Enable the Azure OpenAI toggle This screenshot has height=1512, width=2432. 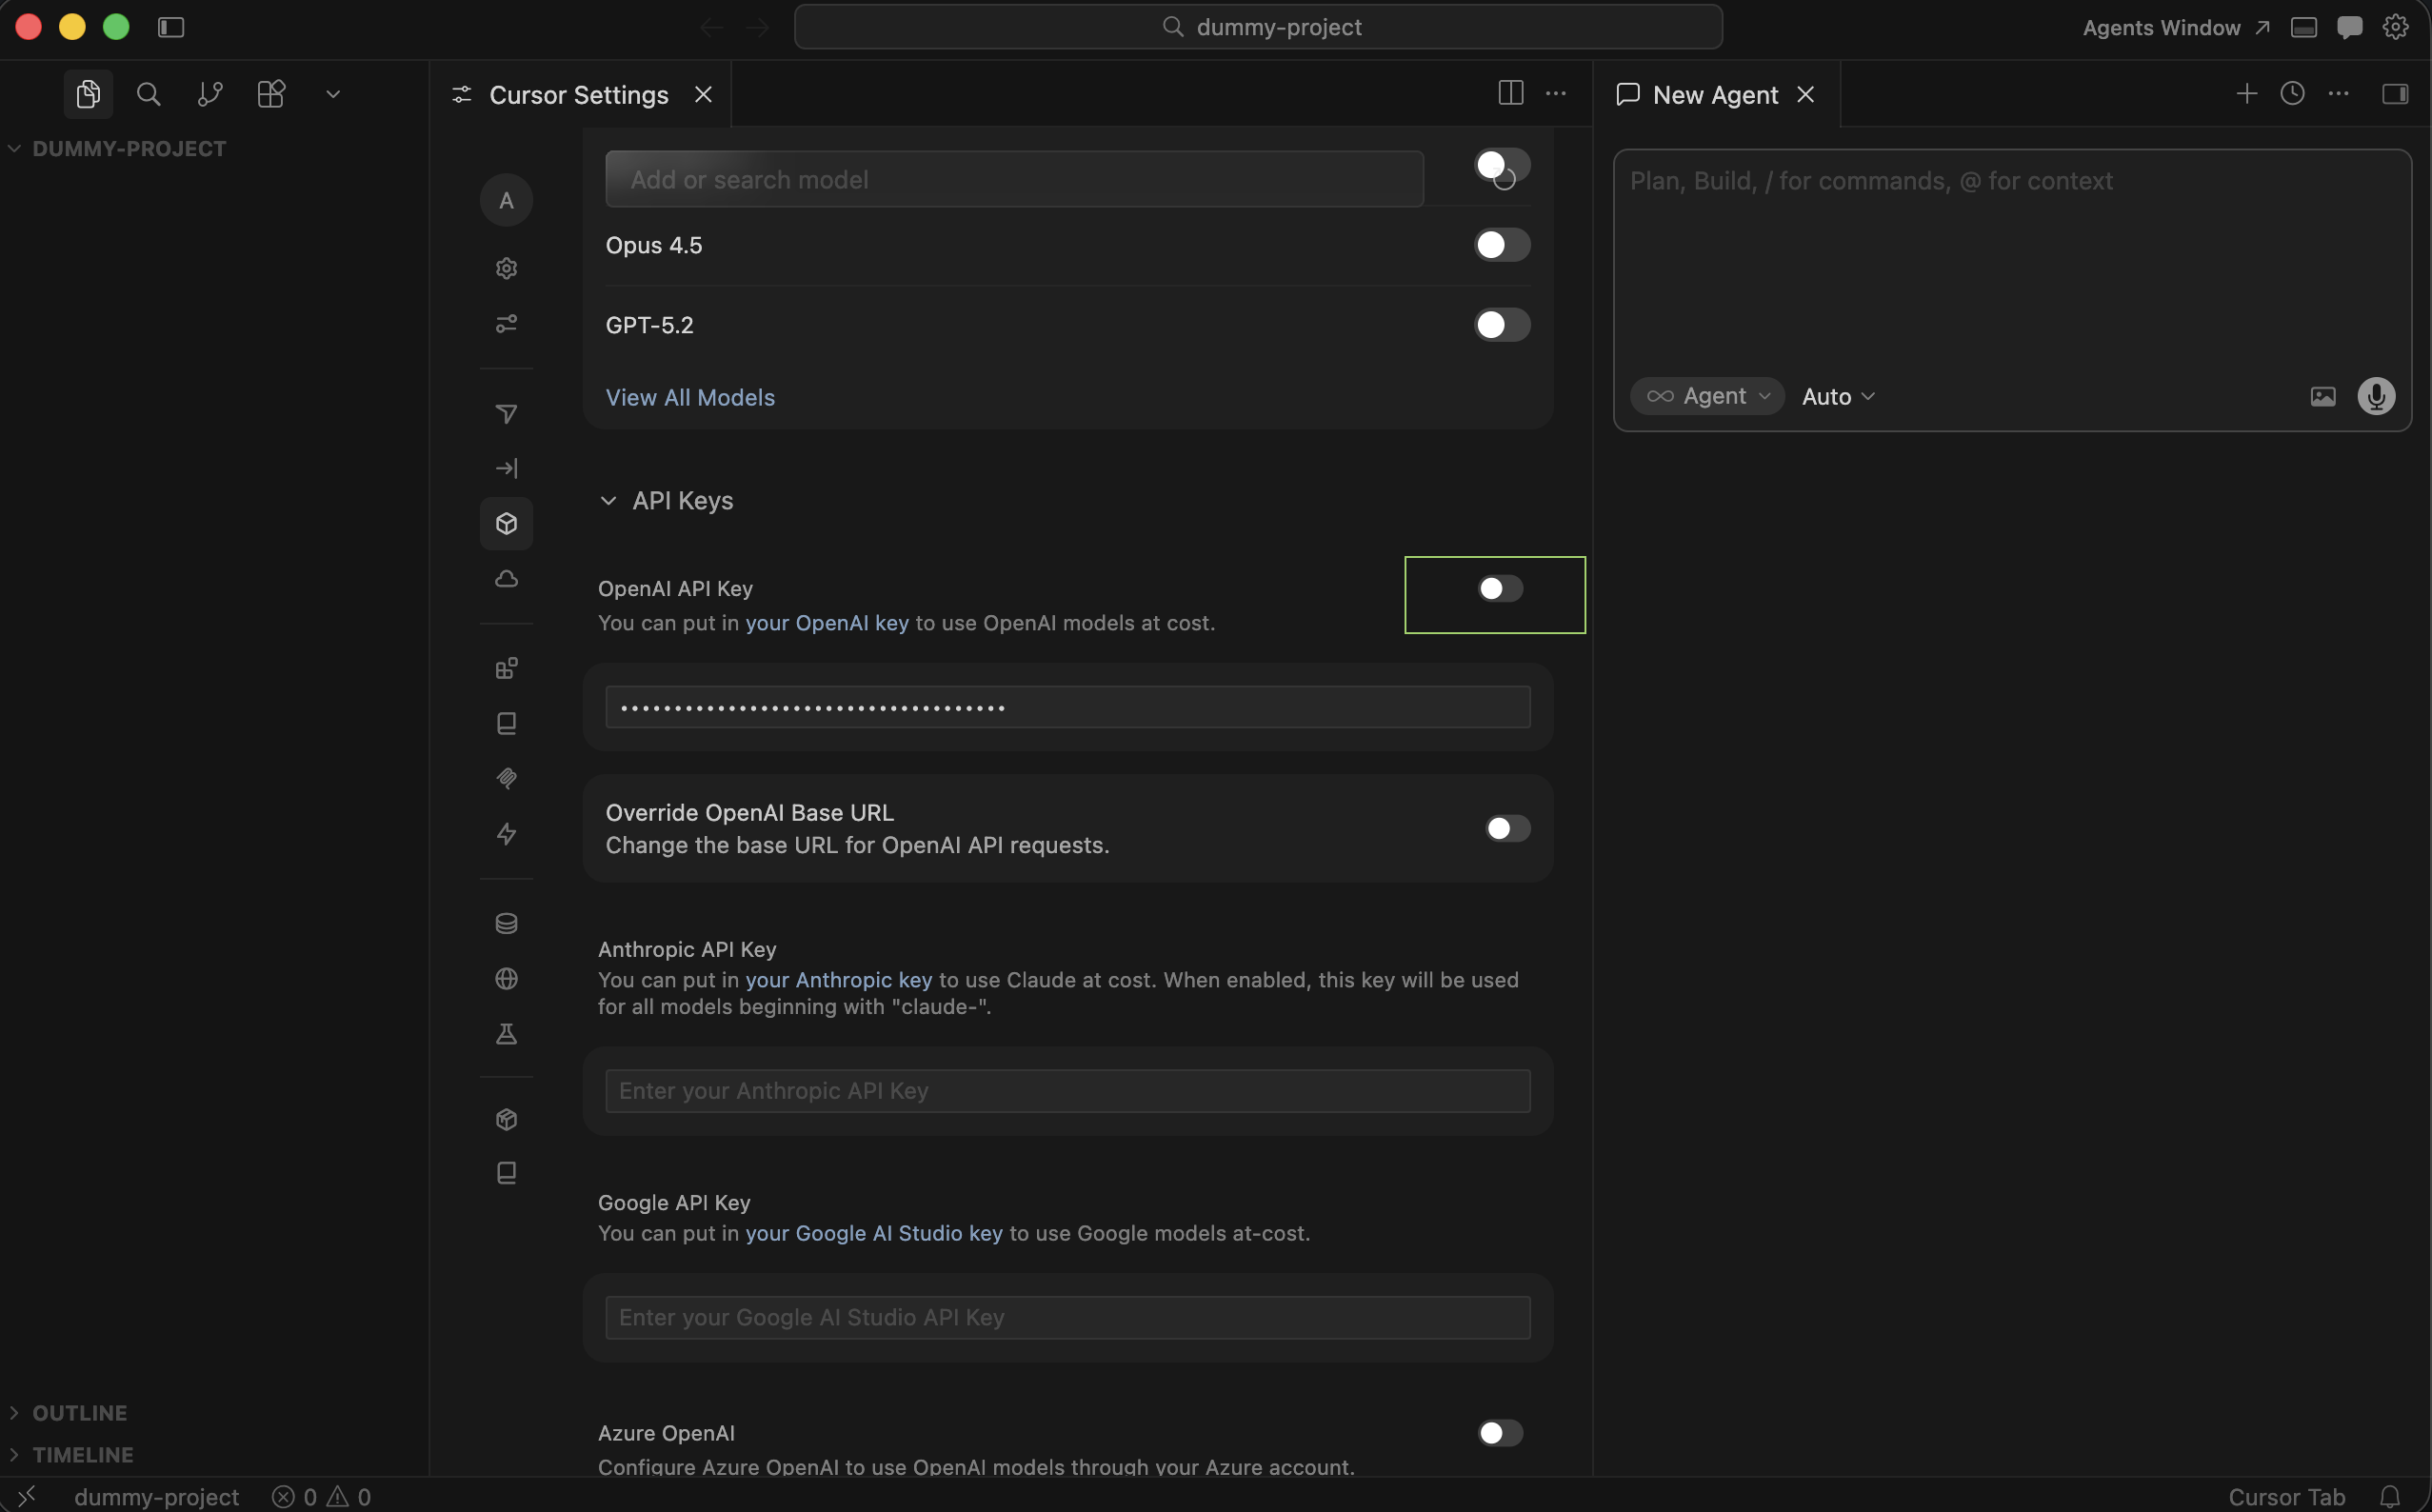[1500, 1433]
